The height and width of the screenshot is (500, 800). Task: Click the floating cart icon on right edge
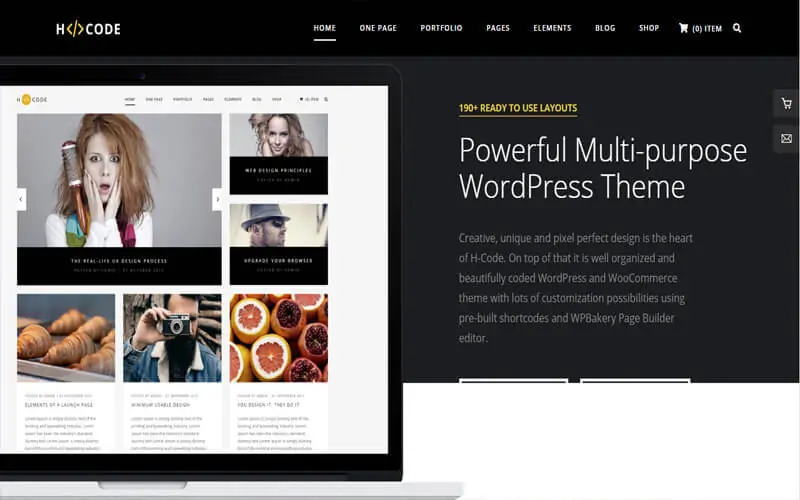(786, 104)
